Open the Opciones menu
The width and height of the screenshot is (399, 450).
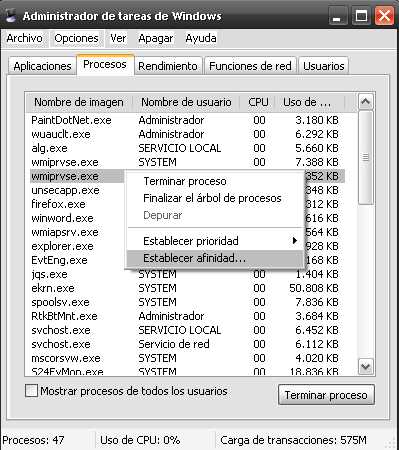(76, 38)
